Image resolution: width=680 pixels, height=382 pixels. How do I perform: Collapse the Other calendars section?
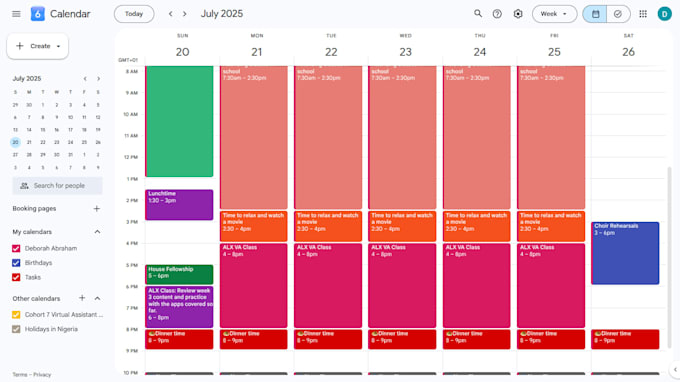pos(97,298)
